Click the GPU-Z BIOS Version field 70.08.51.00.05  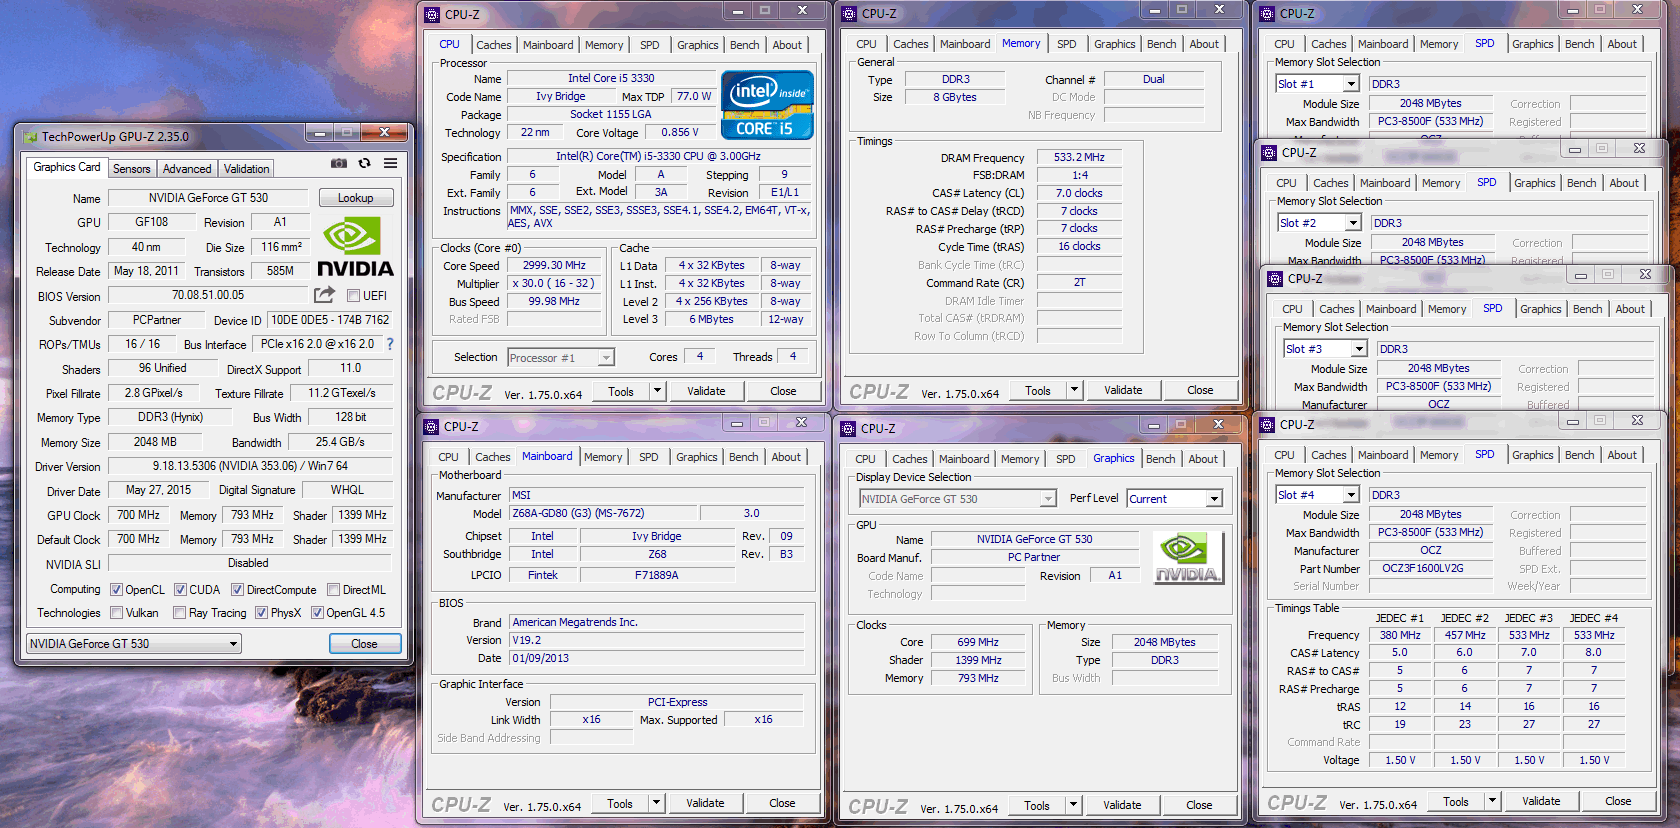tap(208, 295)
